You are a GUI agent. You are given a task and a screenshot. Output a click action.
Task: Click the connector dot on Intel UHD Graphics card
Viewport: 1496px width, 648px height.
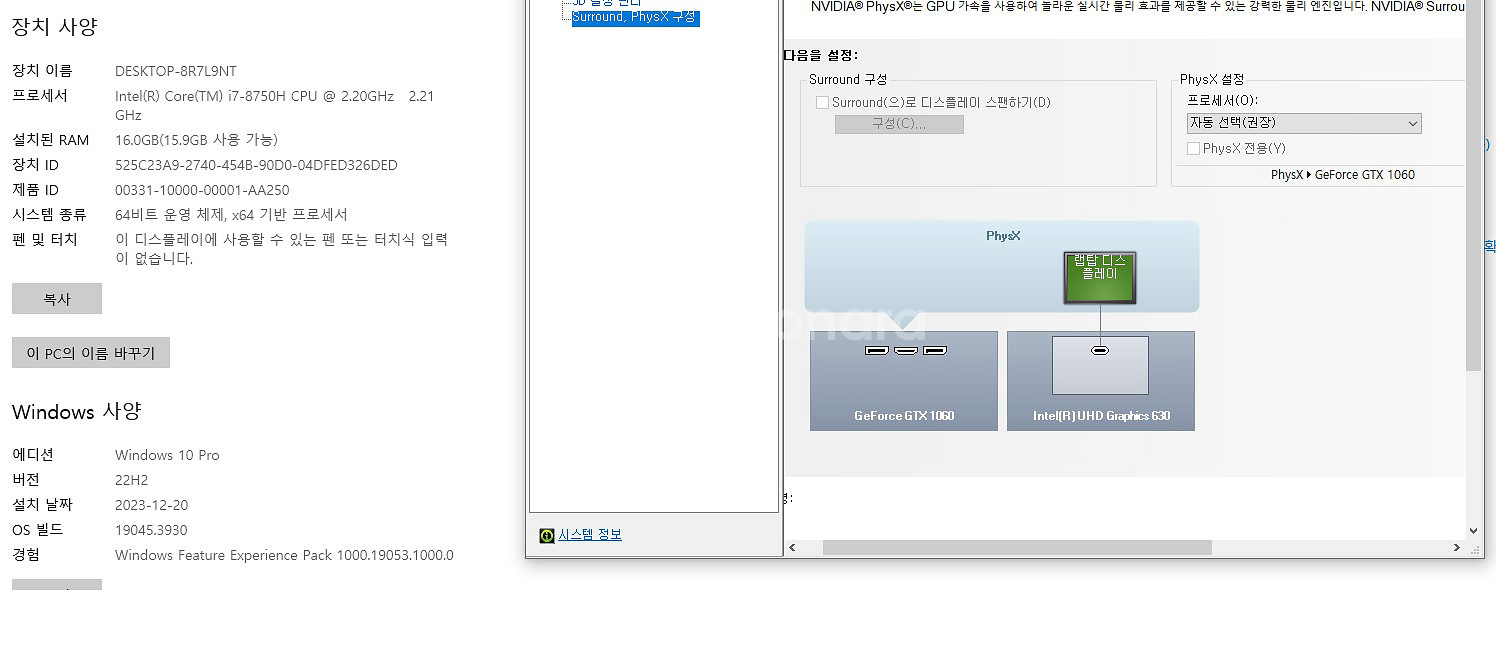[x=1100, y=350]
